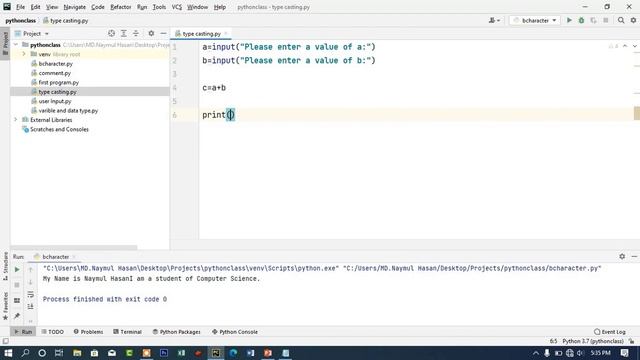Click Project panel horizontal scrollbar
The height and width of the screenshot is (360, 640).
pos(74,247)
